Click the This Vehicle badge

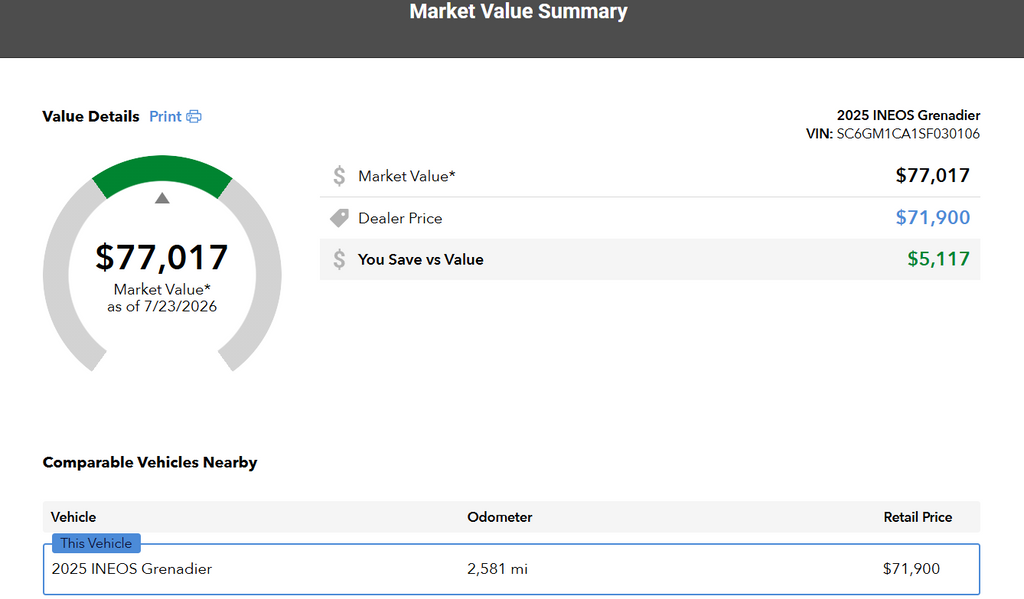[96, 543]
